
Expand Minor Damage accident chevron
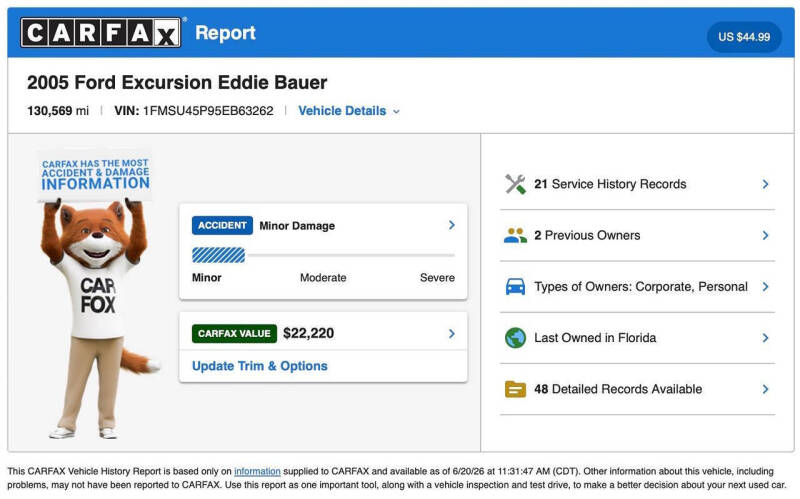452,225
